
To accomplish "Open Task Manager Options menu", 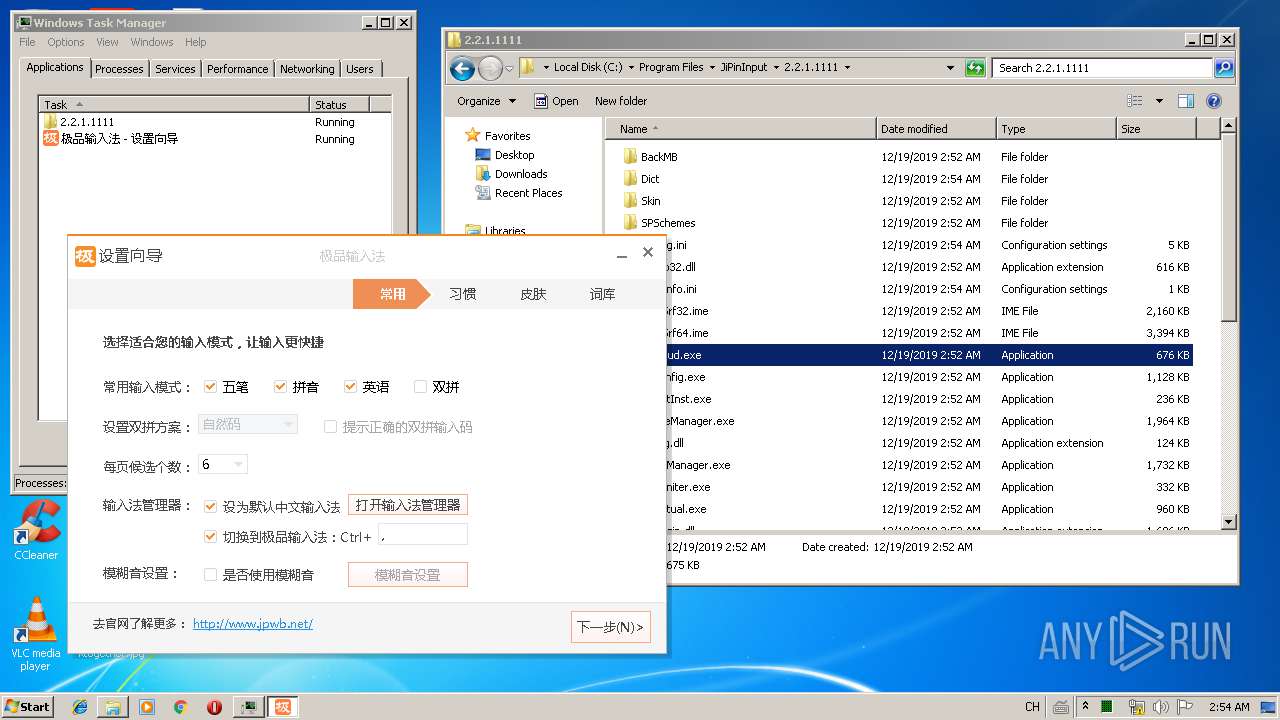I will [x=66, y=42].
